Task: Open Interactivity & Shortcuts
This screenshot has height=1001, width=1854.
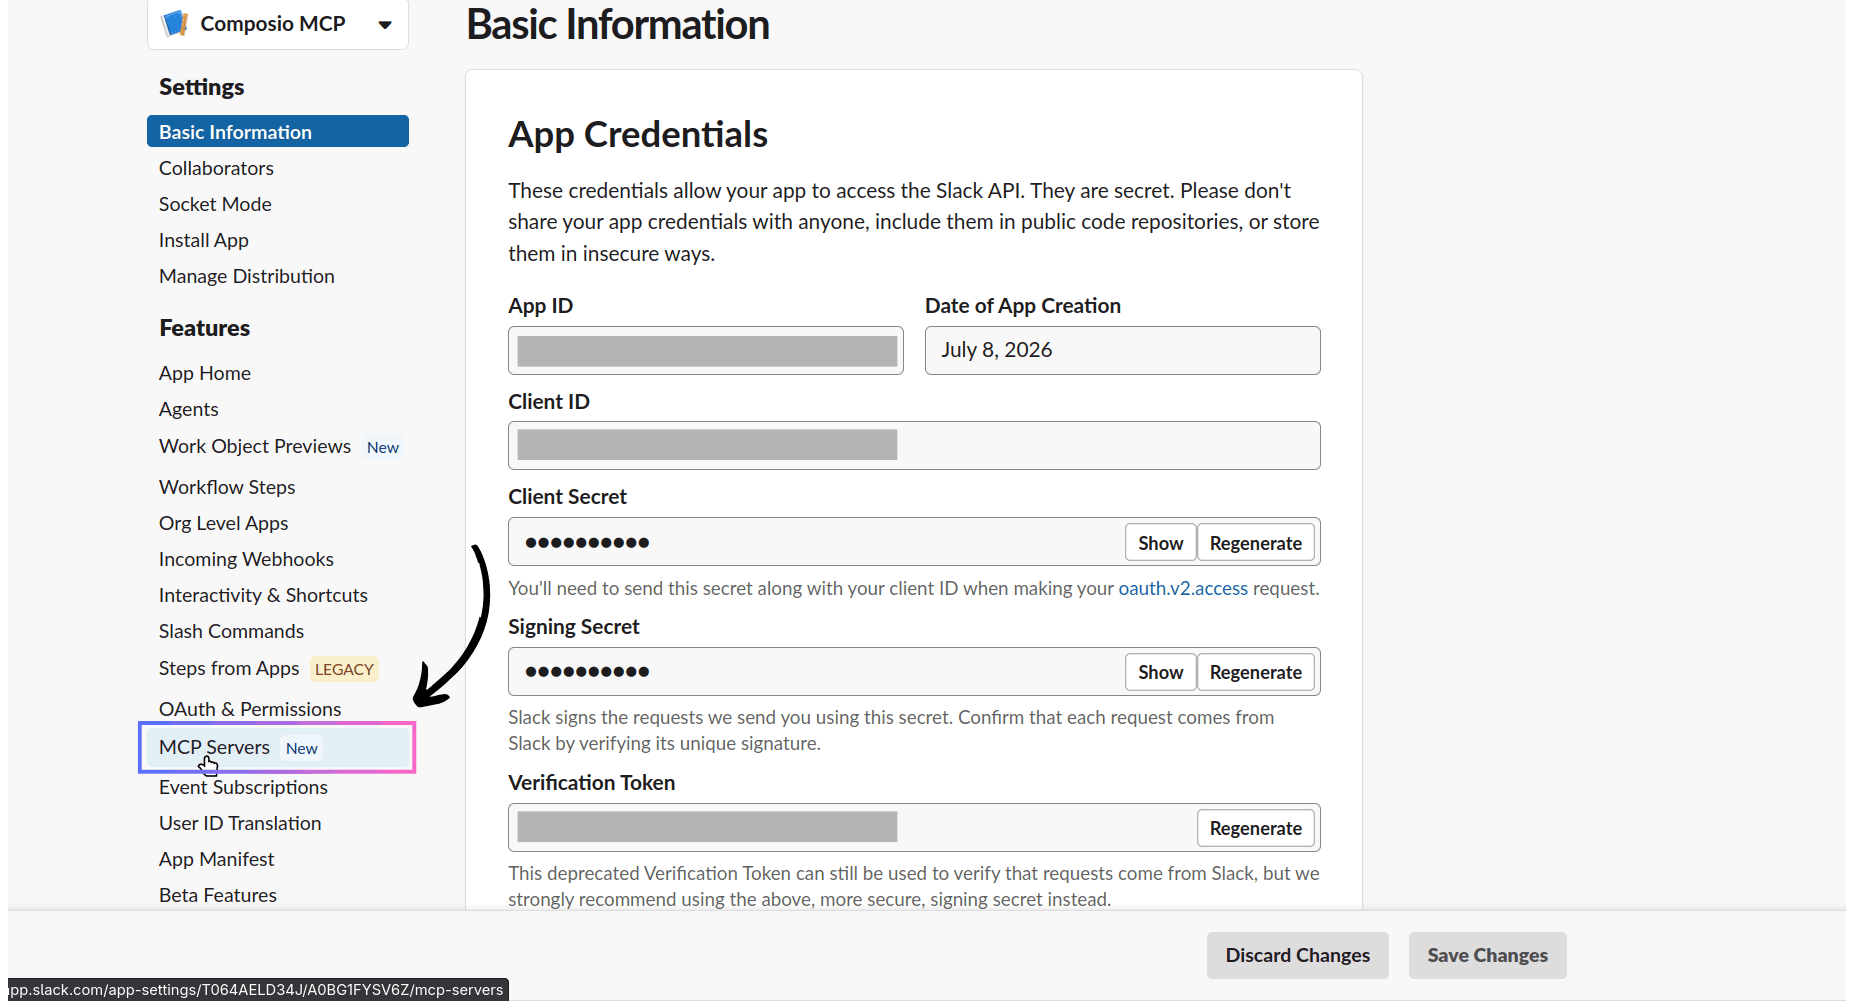Action: (263, 595)
